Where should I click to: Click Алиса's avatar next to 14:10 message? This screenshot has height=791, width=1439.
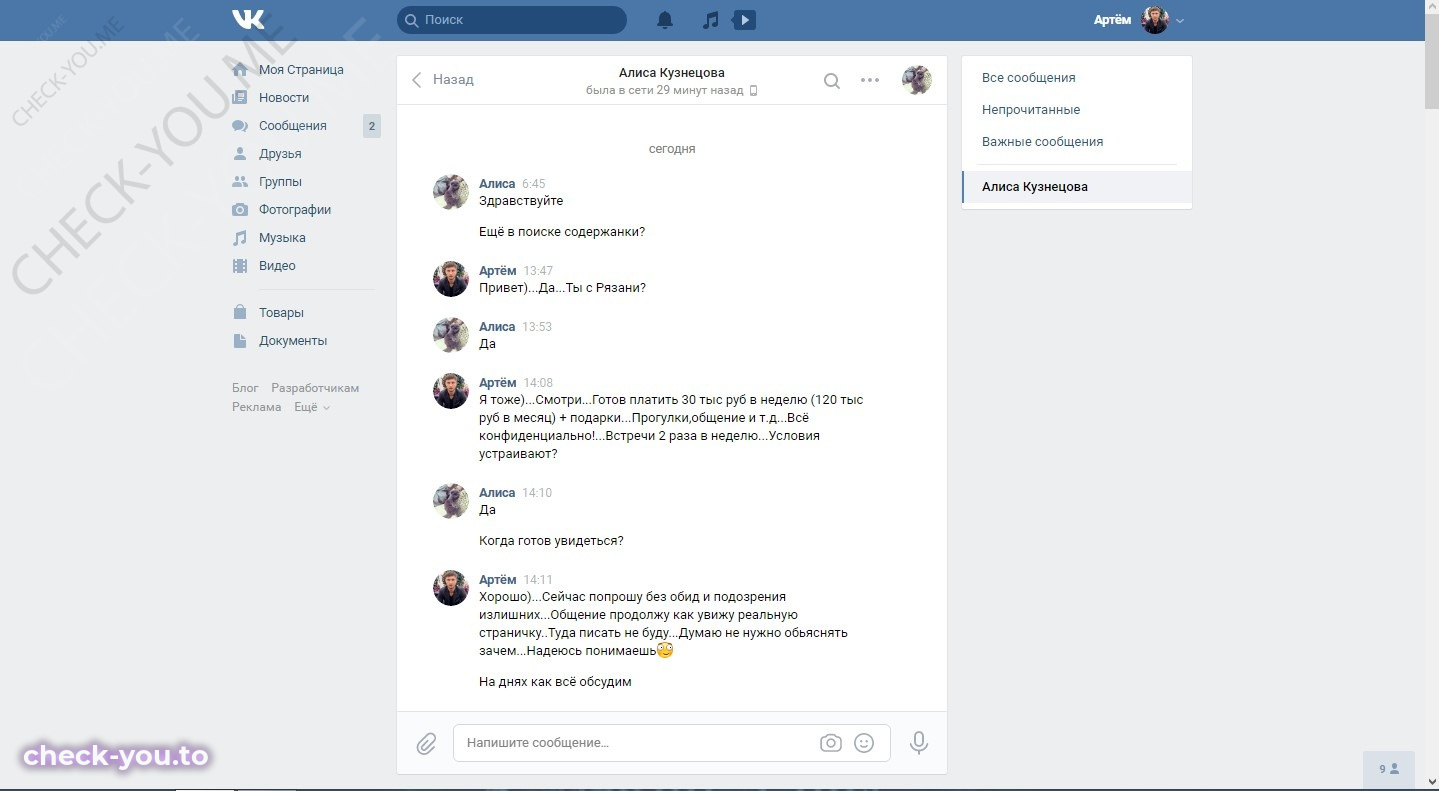coord(451,501)
